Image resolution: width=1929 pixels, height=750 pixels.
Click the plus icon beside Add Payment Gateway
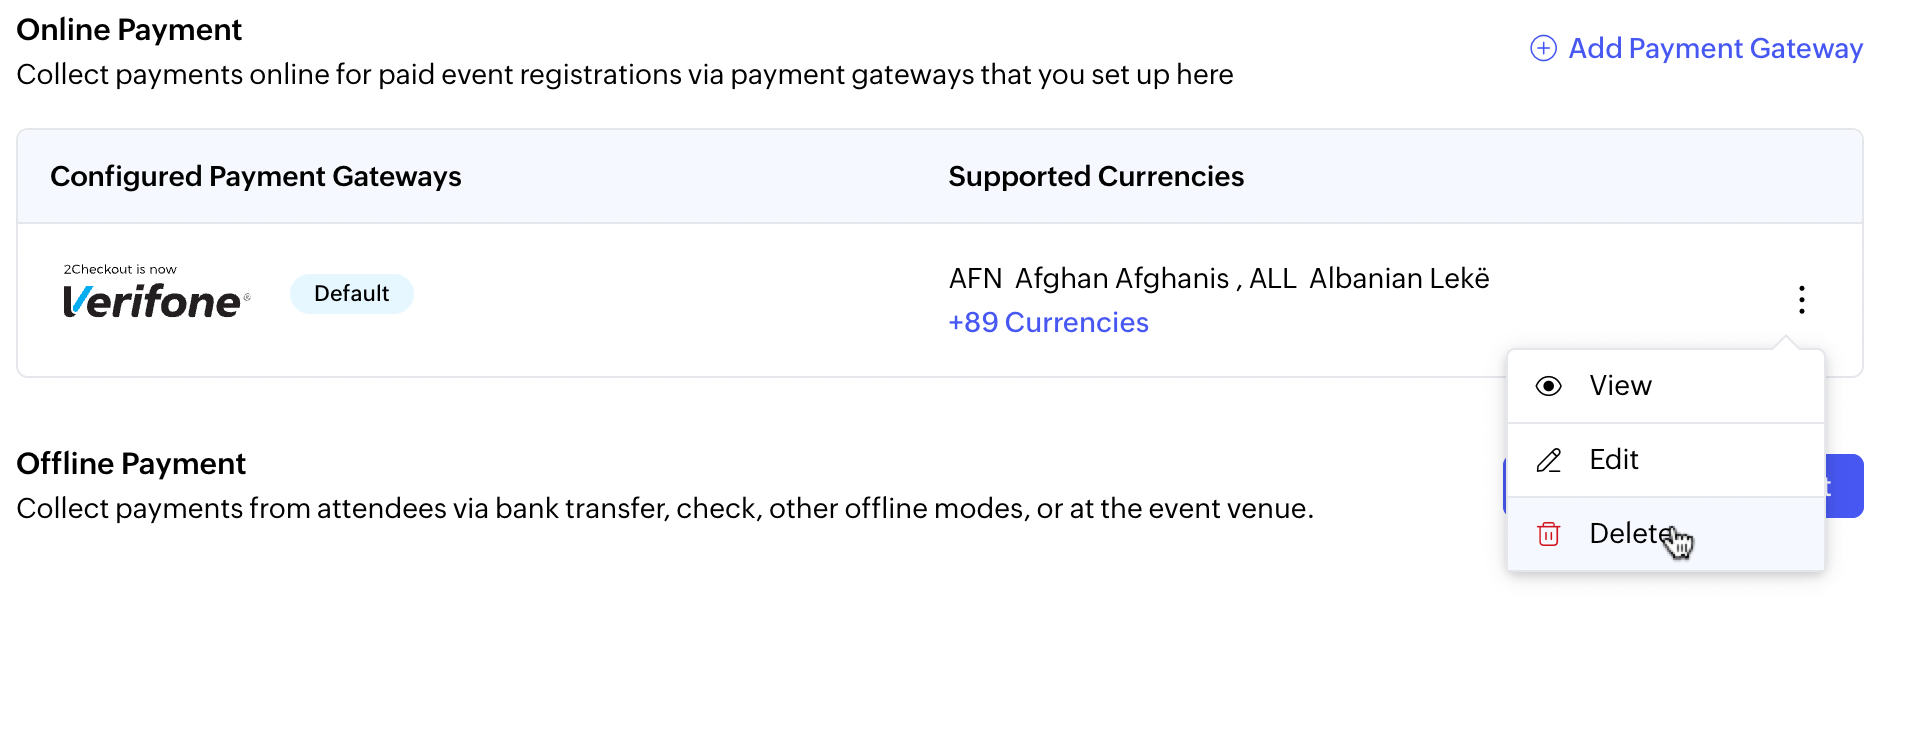coord(1543,48)
